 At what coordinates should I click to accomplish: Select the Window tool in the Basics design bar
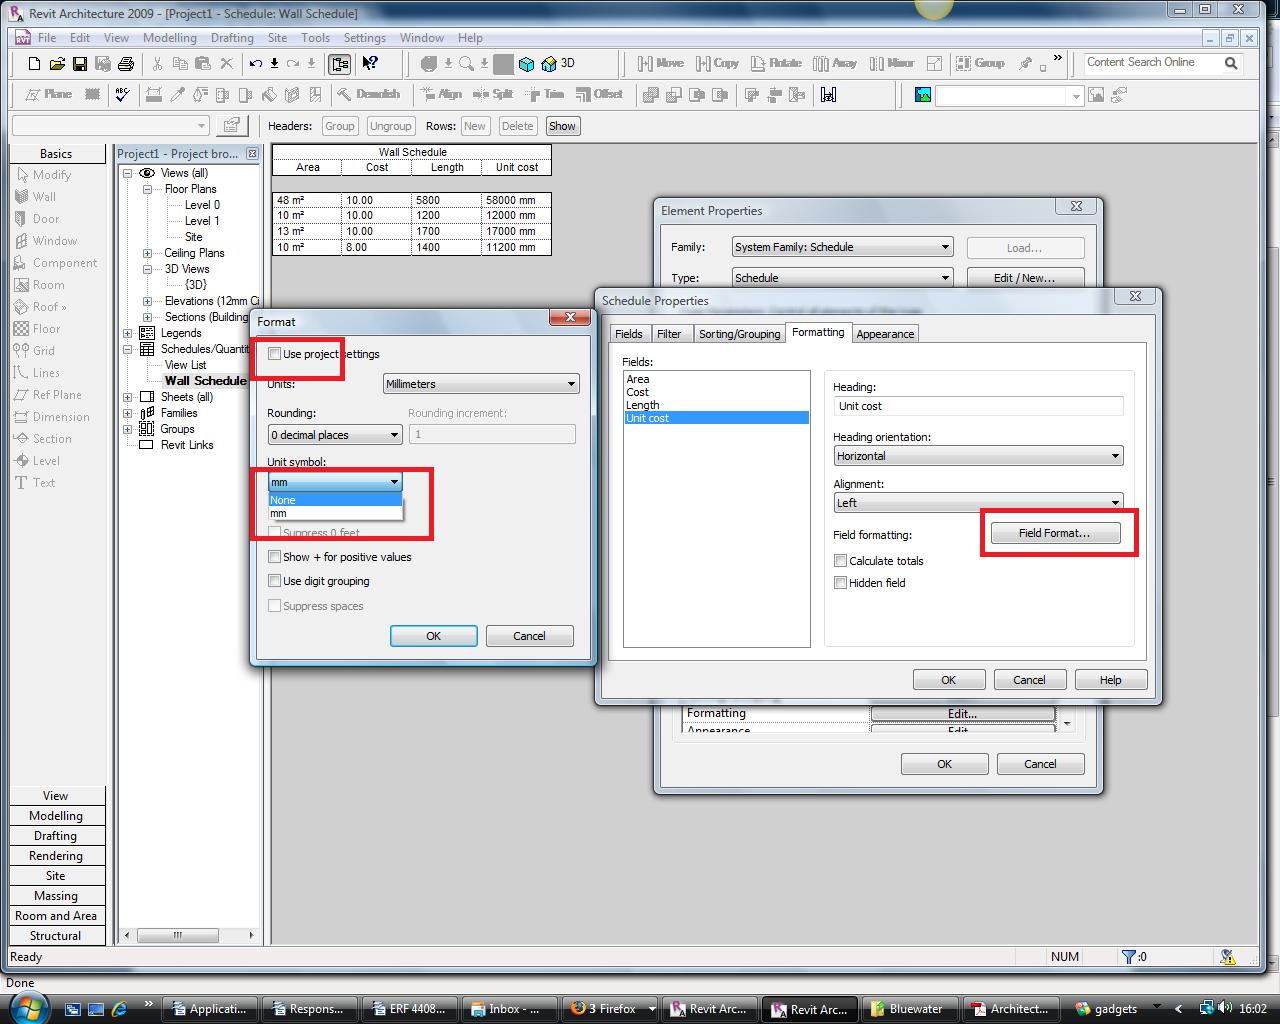(x=46, y=241)
